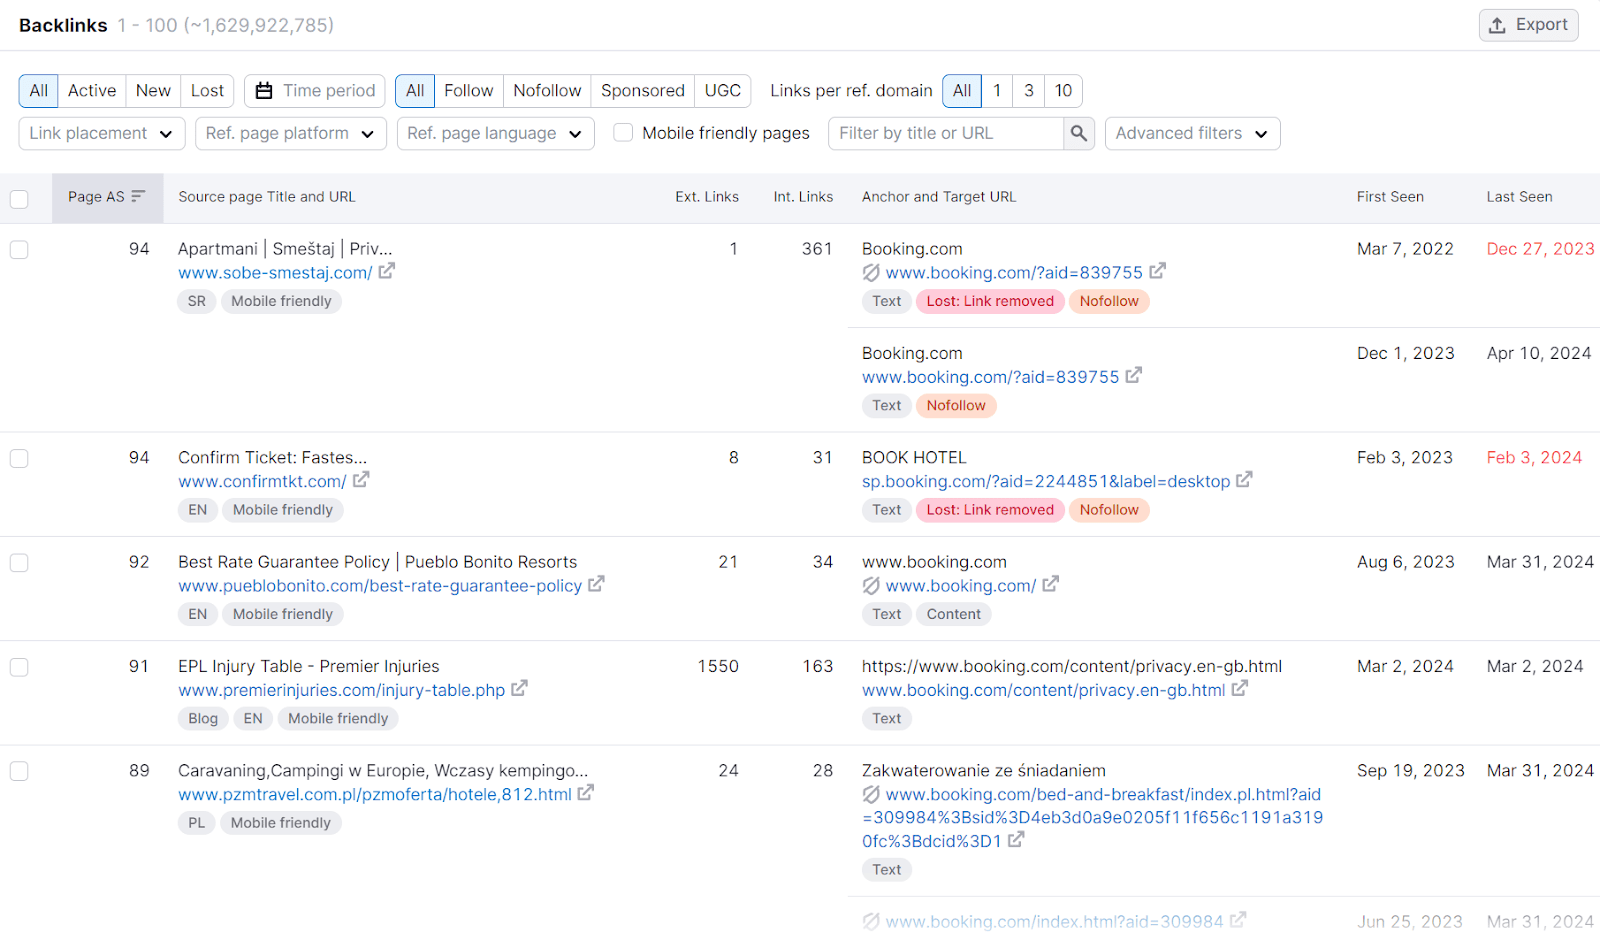Open sp.booking.com/?aid=2244851 target link

point(1046,481)
